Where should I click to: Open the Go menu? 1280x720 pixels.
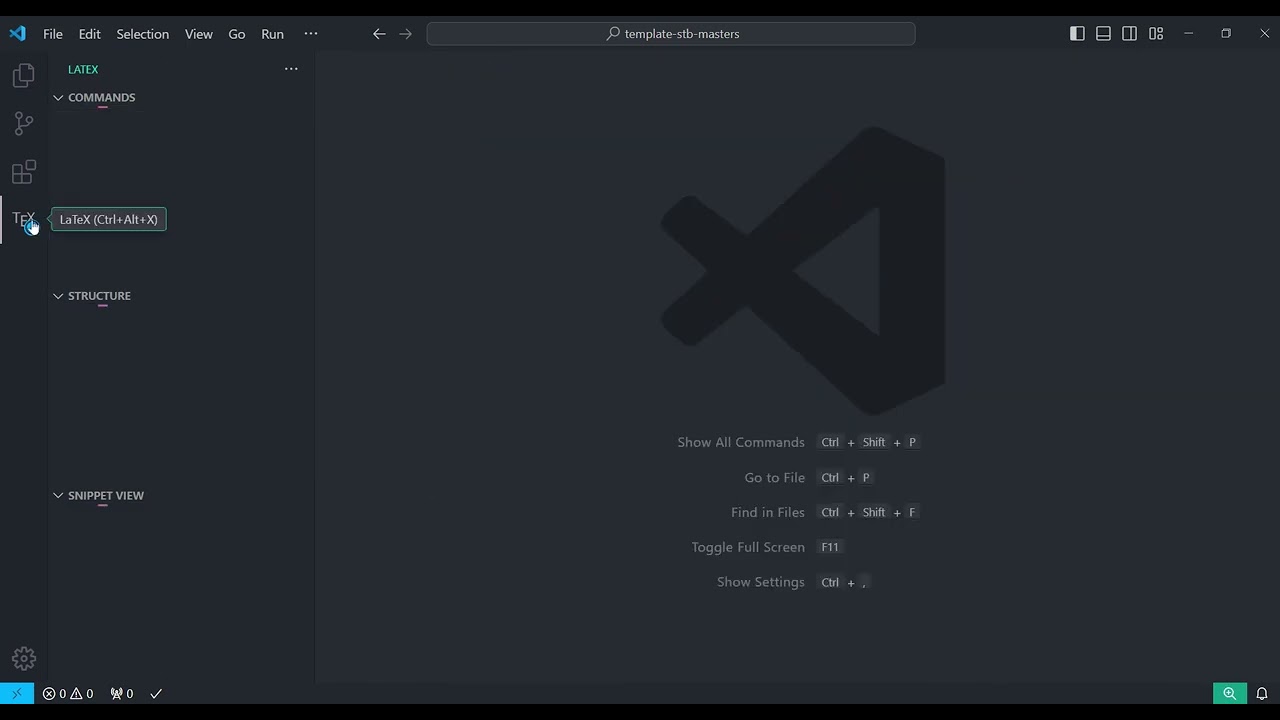(237, 34)
